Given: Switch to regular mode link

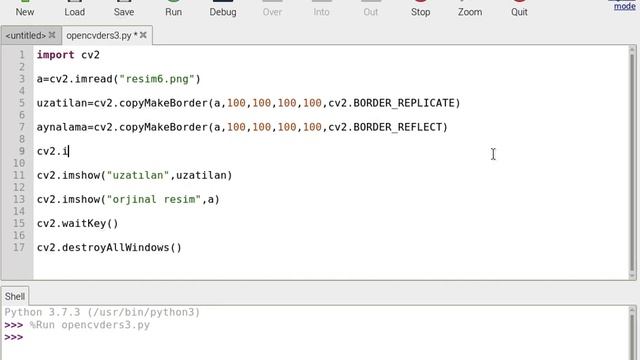Looking at the screenshot, I should point(624,6).
